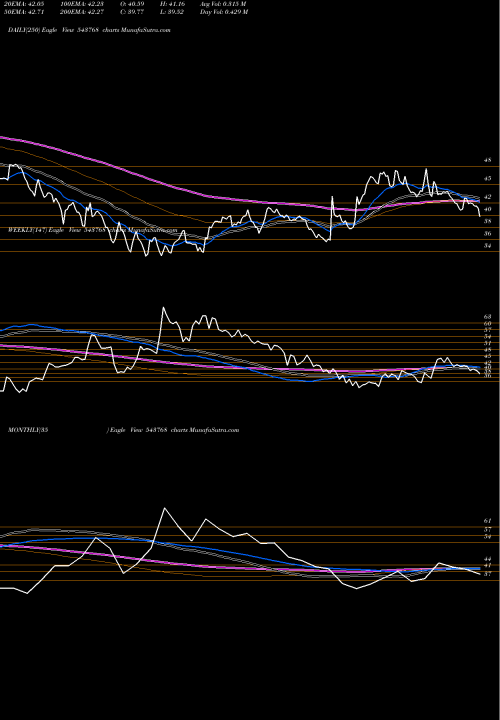Click the 50EMA: 42.71 value
Screen dimensions: 500x720
(x=23, y=12)
